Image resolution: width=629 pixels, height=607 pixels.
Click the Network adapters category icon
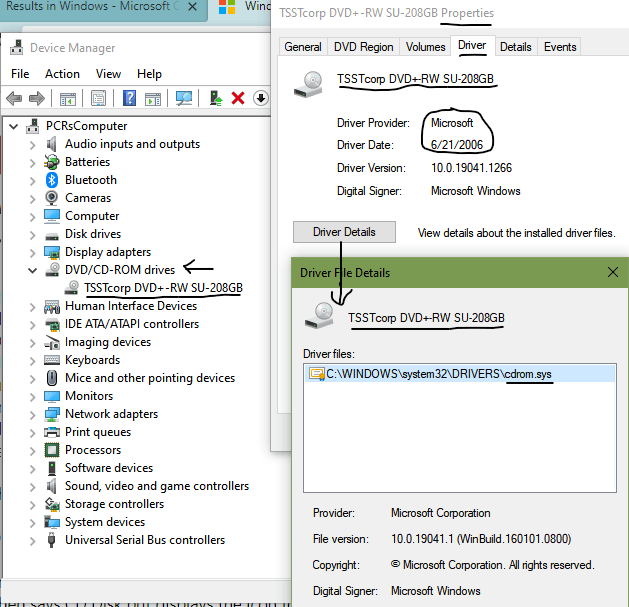tap(52, 414)
